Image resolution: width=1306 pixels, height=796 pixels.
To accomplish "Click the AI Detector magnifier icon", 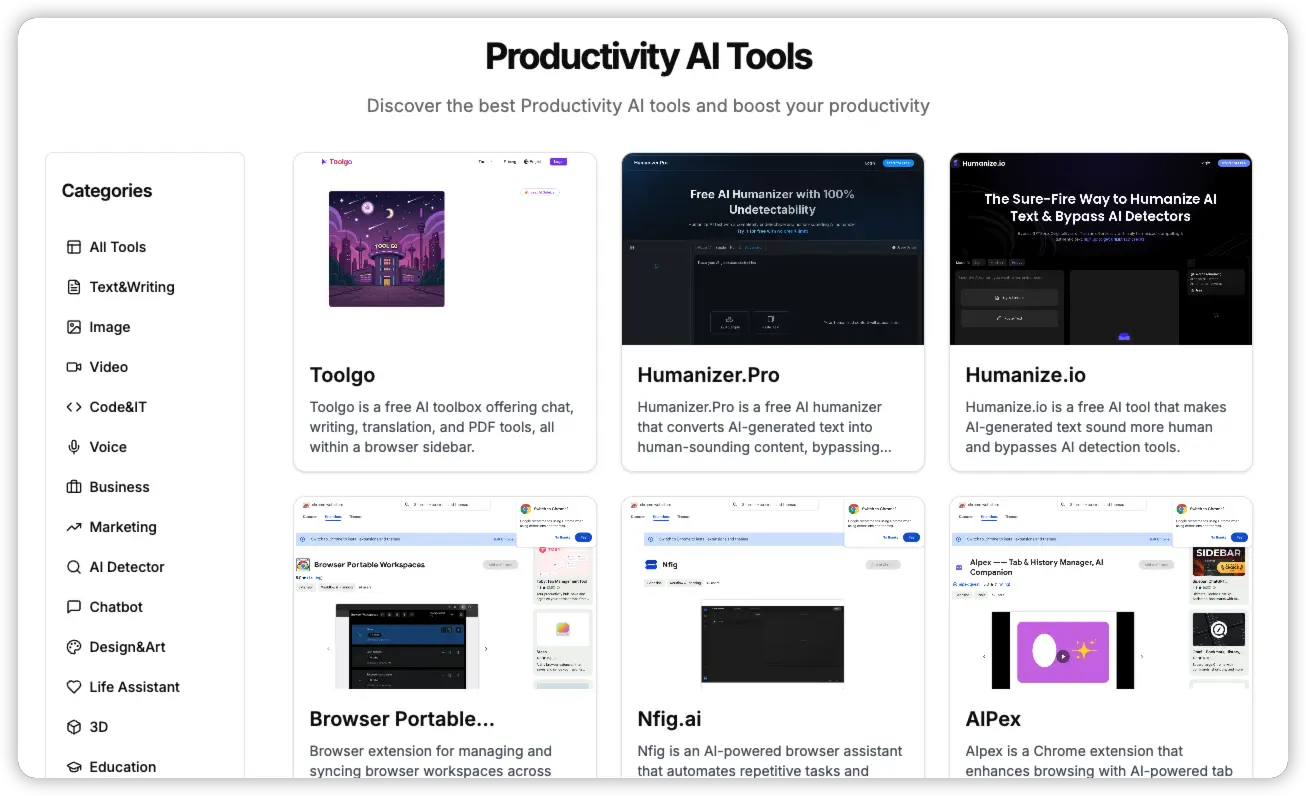I will 74,567.
